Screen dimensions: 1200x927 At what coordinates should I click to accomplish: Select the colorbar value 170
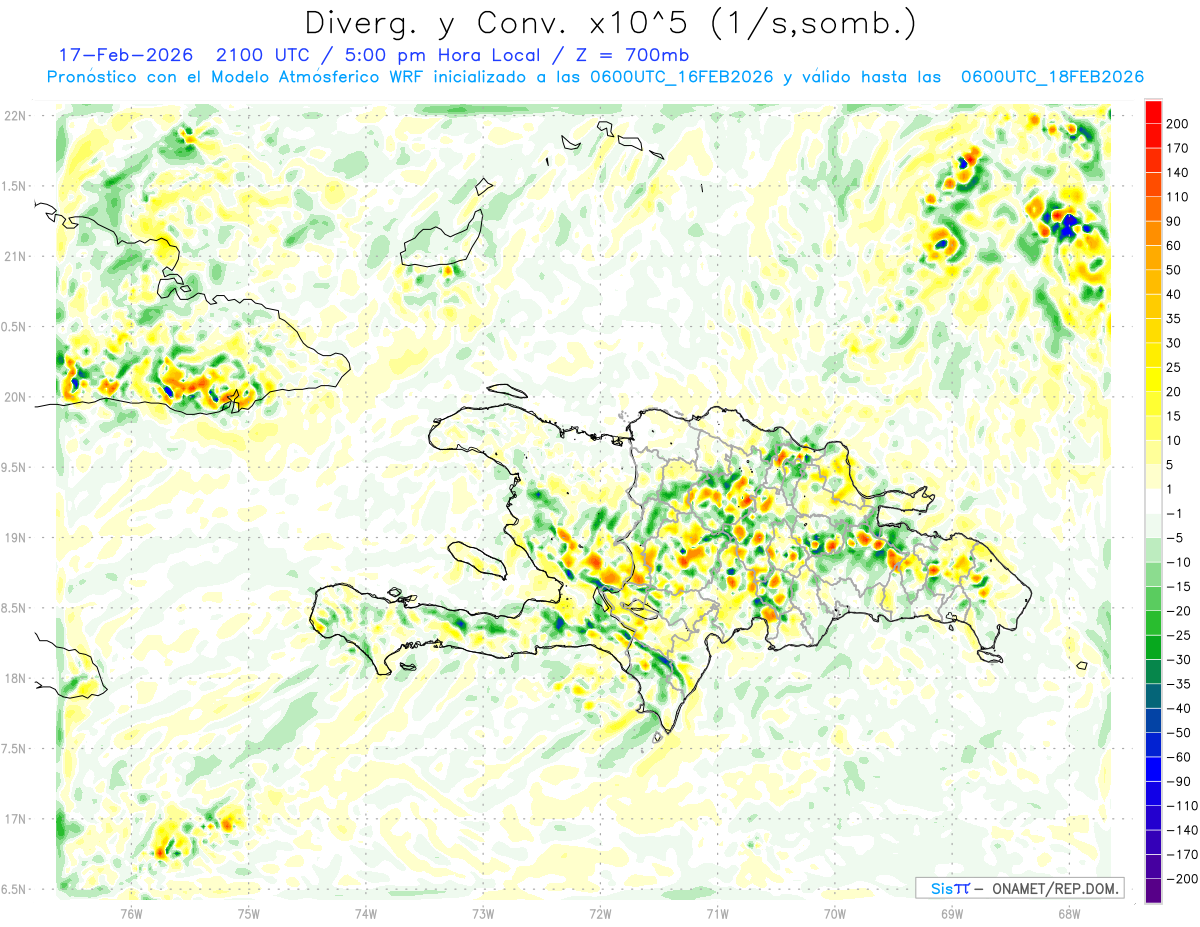1176,148
